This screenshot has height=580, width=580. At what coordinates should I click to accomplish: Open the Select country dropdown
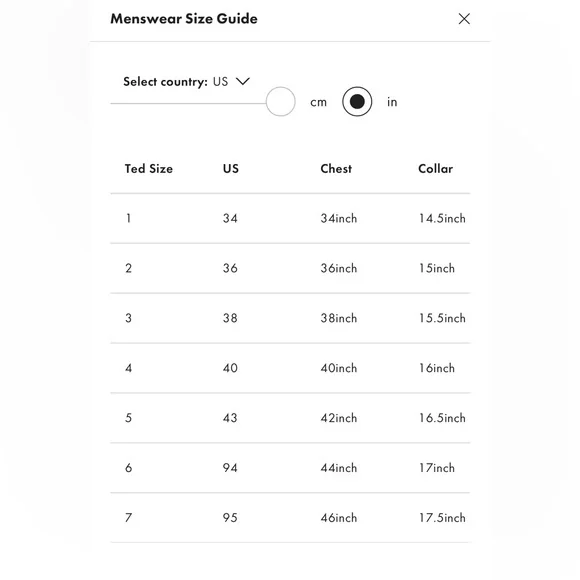(x=187, y=81)
